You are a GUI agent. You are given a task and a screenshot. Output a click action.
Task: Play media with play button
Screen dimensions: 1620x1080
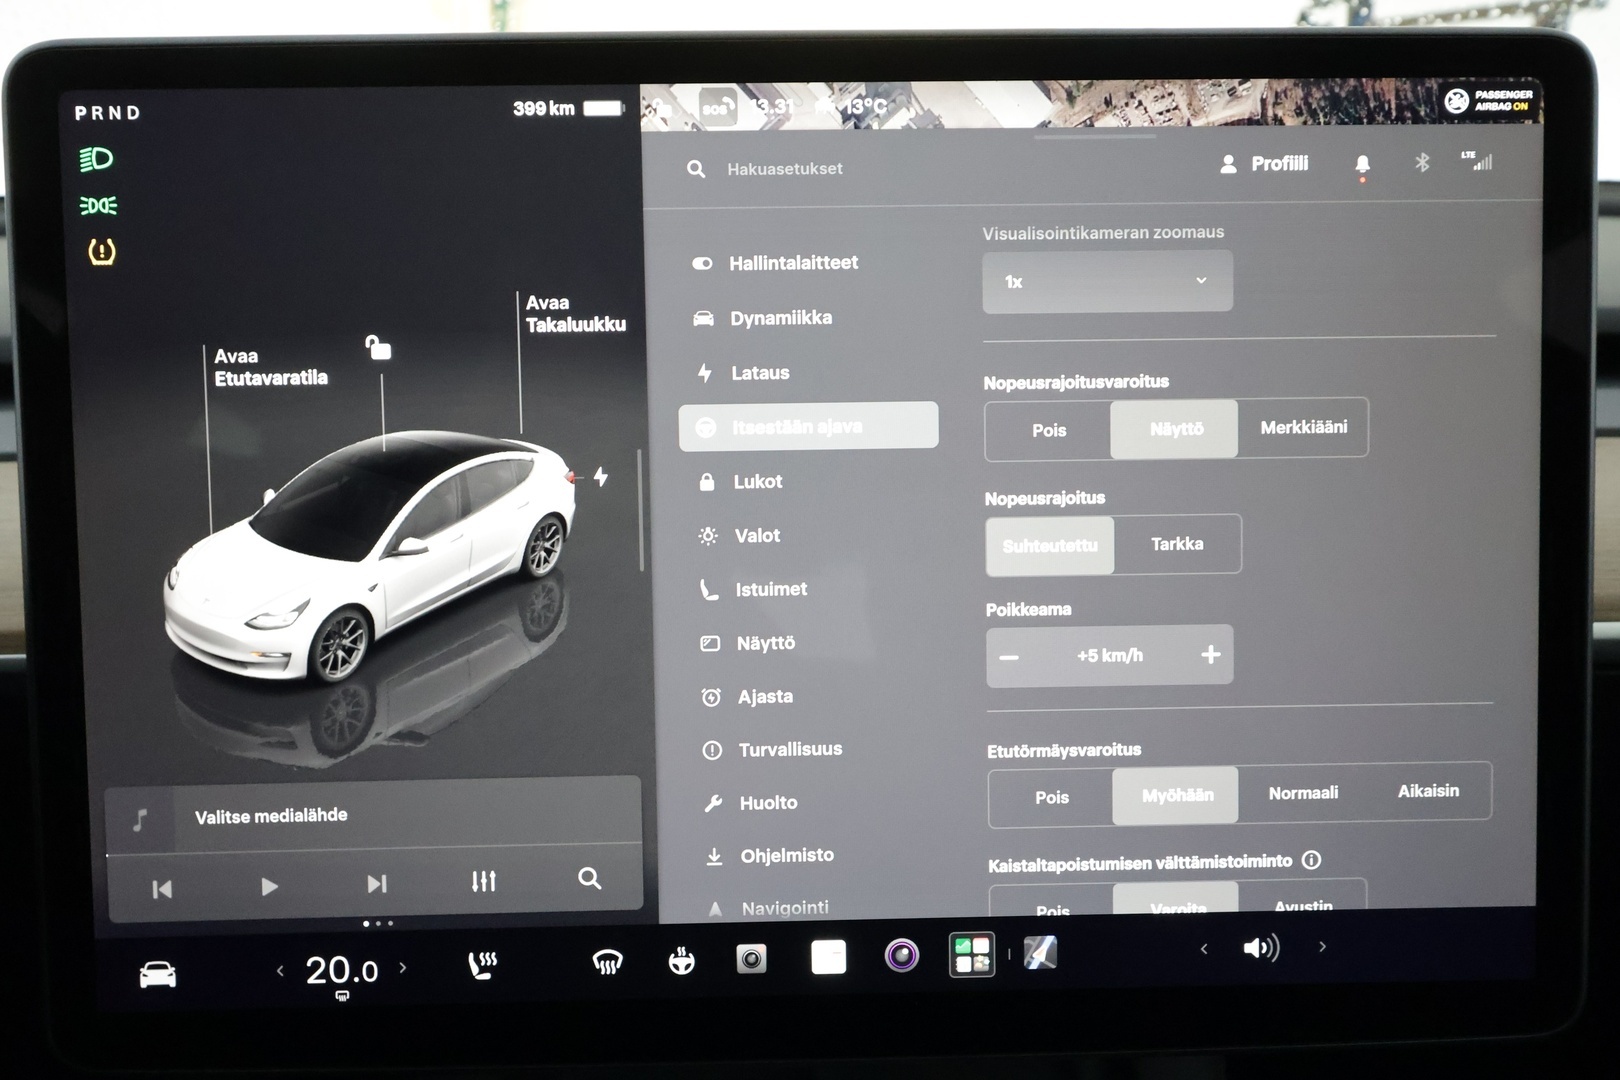268,886
